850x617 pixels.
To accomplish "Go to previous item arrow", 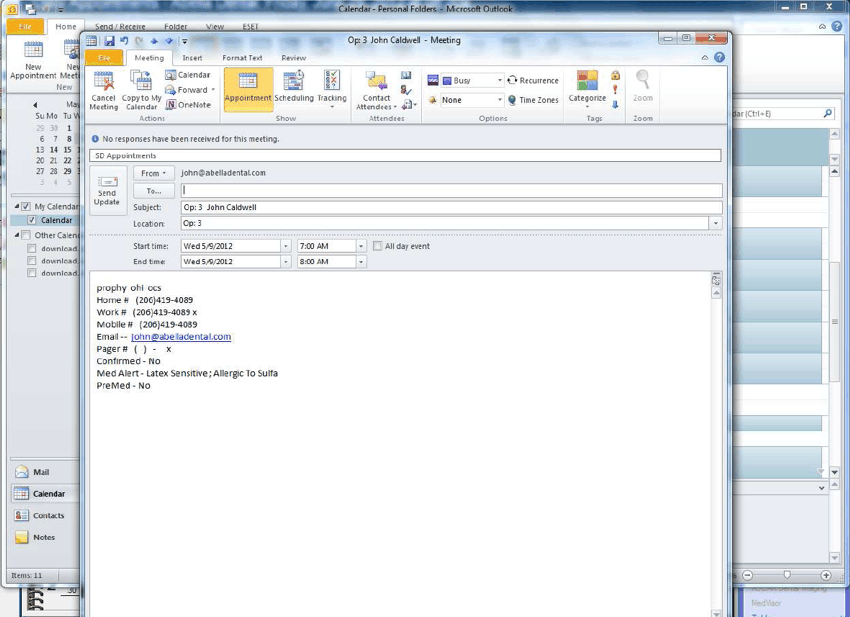I will [154, 41].
